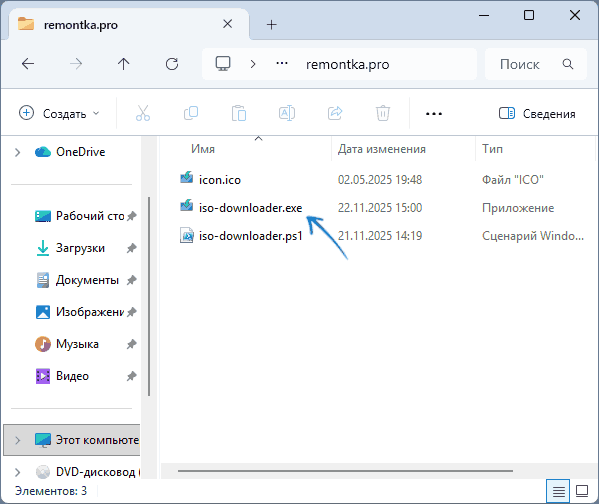
Task: Click the pin icon next to Загрузки
Action: point(131,248)
